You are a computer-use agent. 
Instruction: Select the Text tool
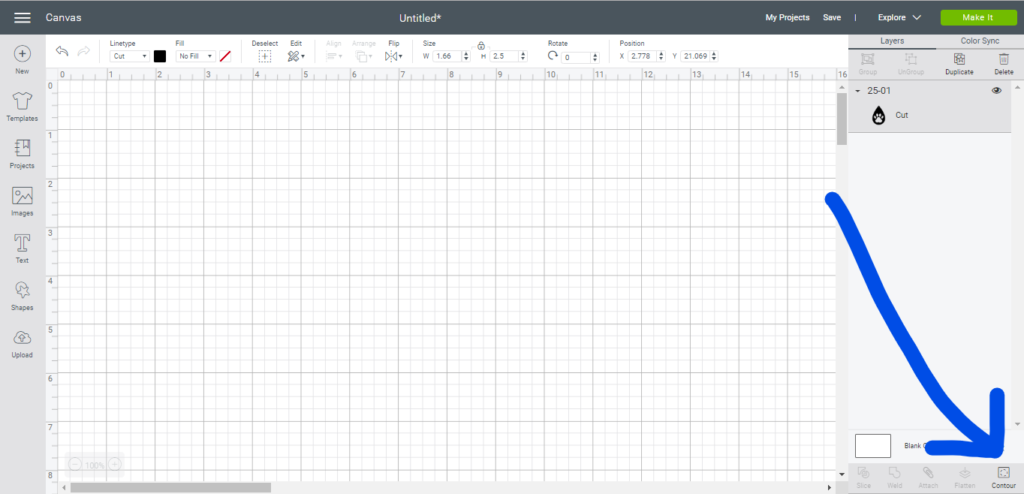(x=22, y=247)
